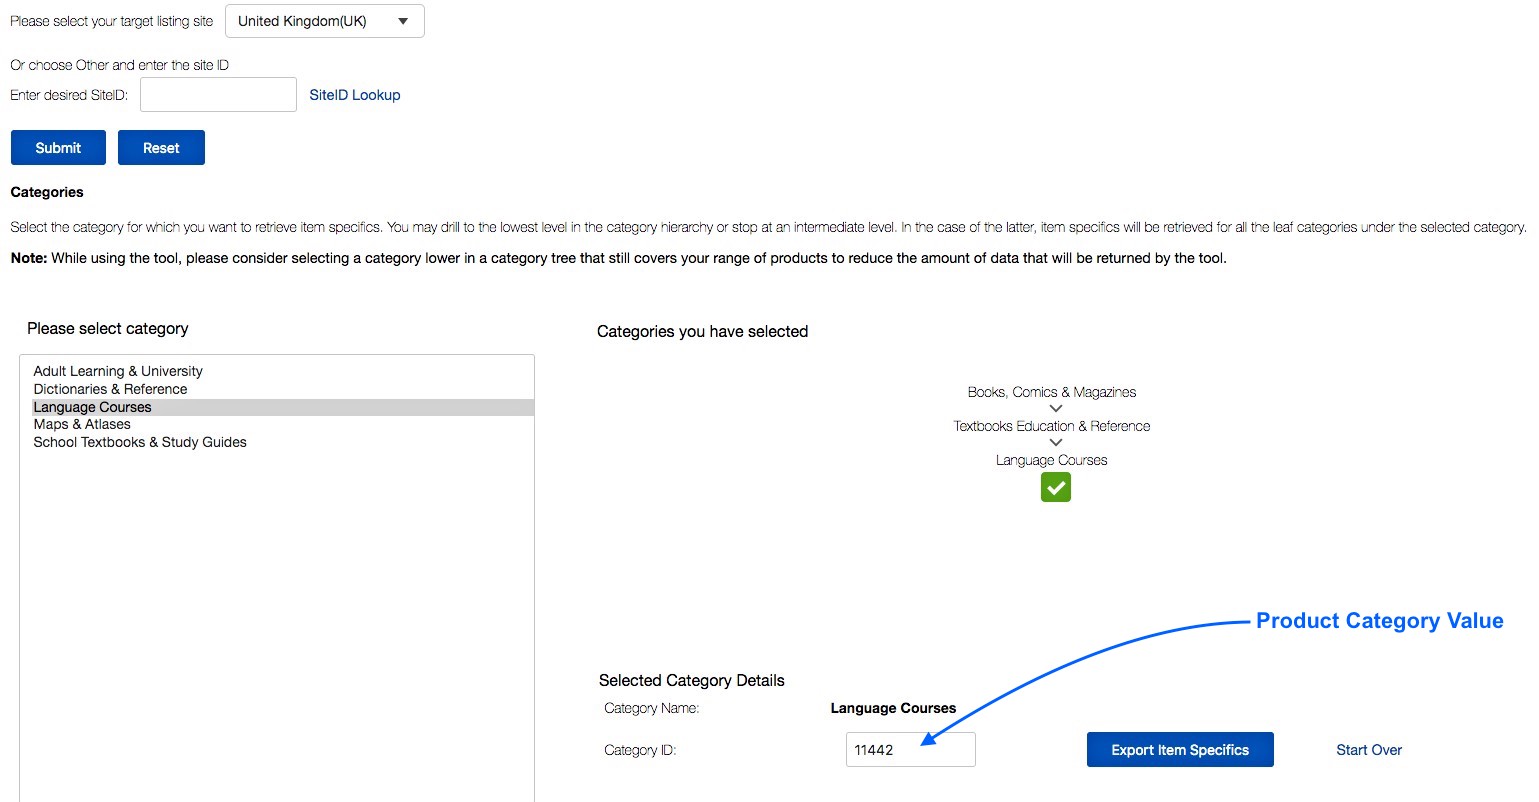
Task: Select Dictionaries & Reference category
Action: coord(110,389)
